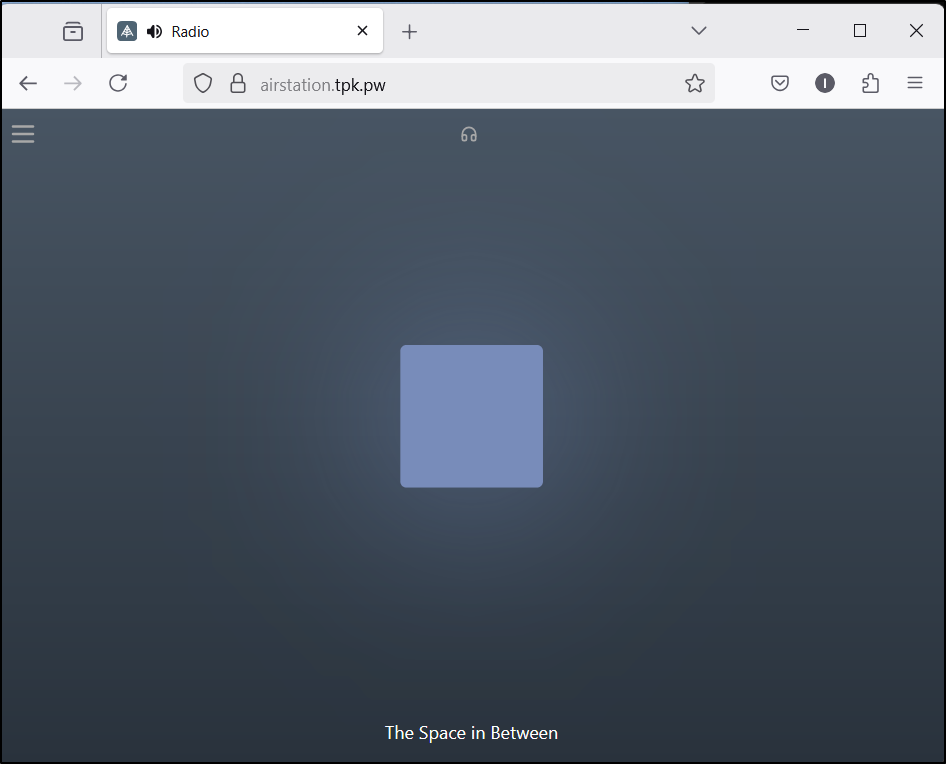Open the extensions puzzle-piece menu

coord(870,83)
